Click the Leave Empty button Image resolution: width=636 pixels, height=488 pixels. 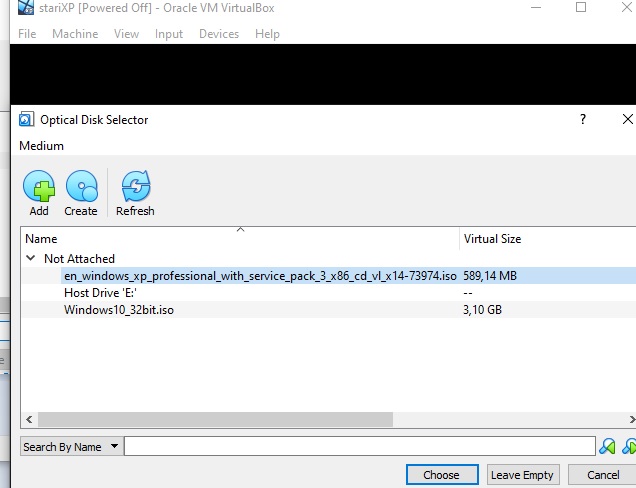click(x=522, y=475)
